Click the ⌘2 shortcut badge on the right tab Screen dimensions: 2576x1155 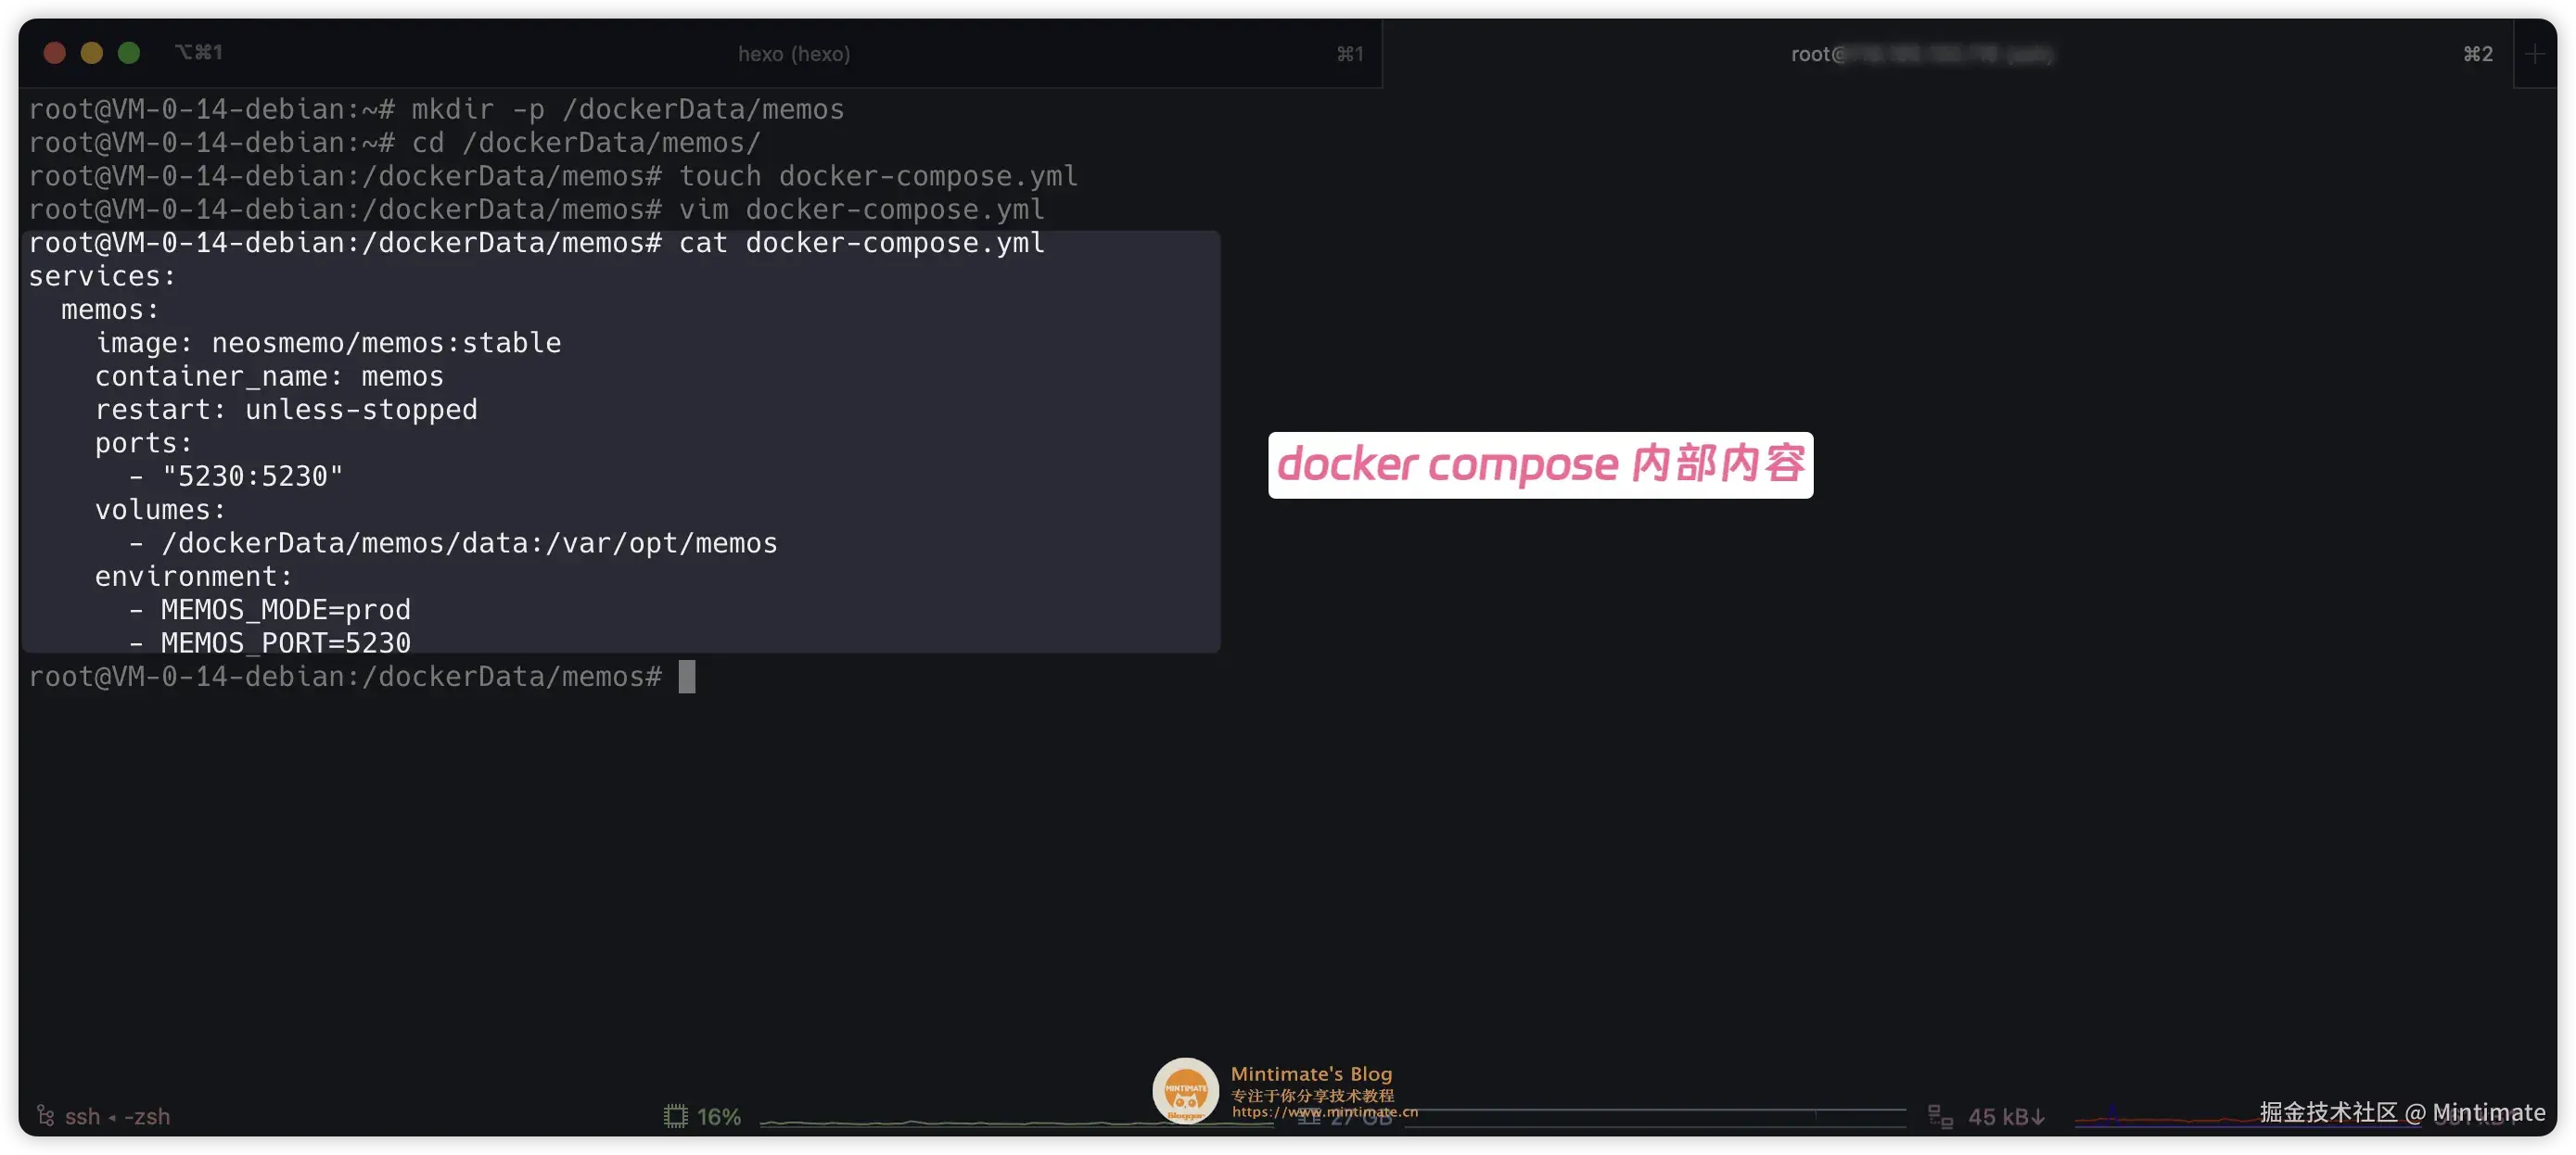click(x=2477, y=53)
